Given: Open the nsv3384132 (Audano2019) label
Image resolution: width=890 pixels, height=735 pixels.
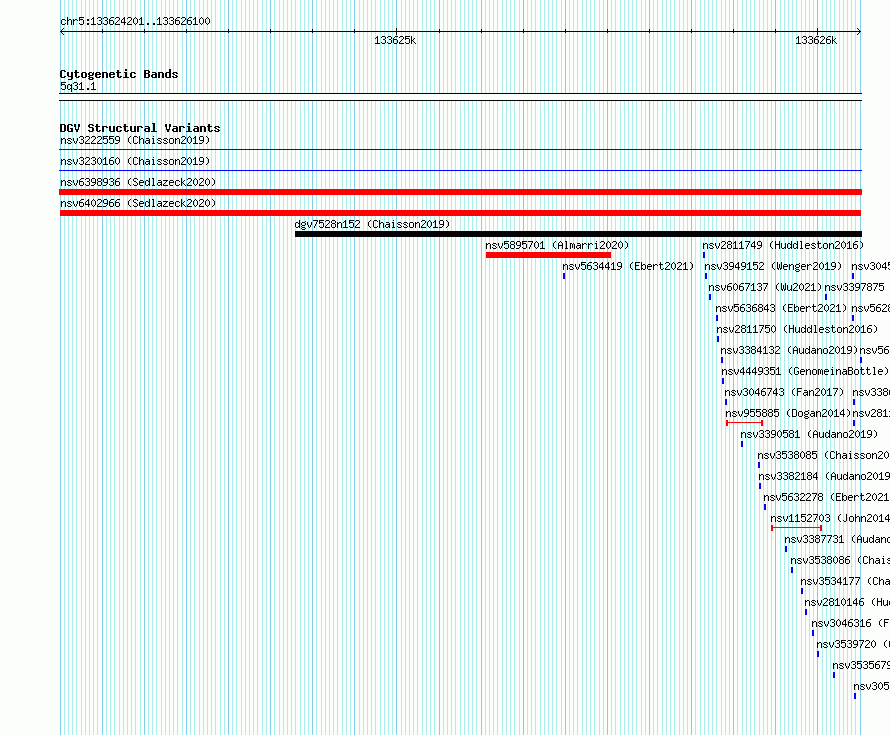Looking at the screenshot, I should tap(789, 350).
